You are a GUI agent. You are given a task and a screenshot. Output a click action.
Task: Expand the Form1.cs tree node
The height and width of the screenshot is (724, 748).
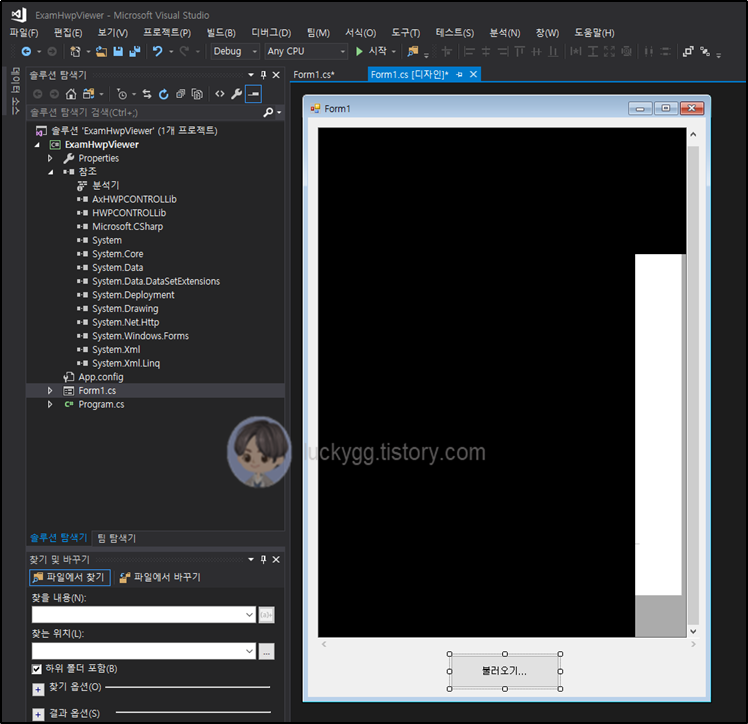click(x=50, y=391)
